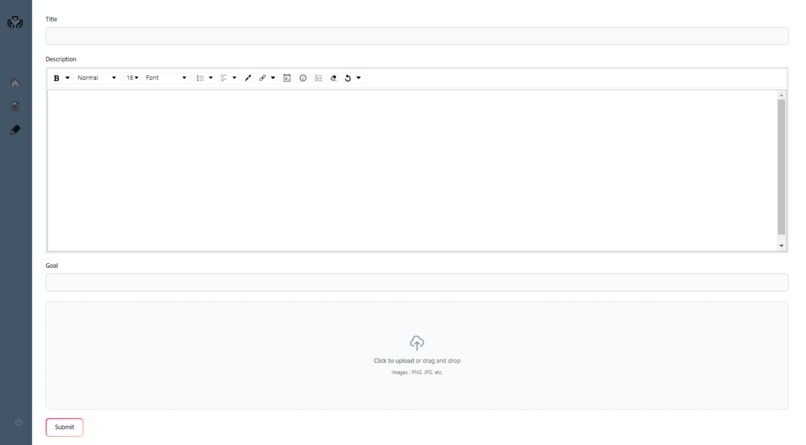
Task: Click the app logo in sidebar
Action: tap(15, 22)
